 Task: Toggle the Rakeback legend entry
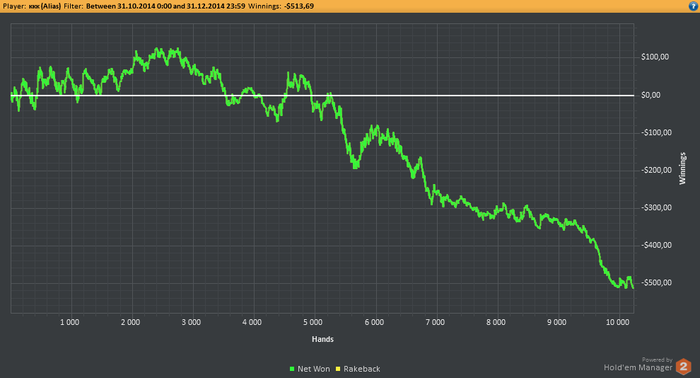tap(358, 369)
